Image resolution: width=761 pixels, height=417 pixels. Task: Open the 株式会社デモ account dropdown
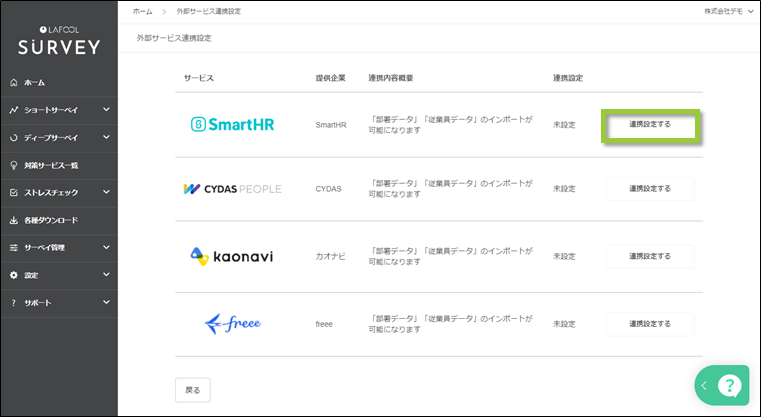pos(729,11)
